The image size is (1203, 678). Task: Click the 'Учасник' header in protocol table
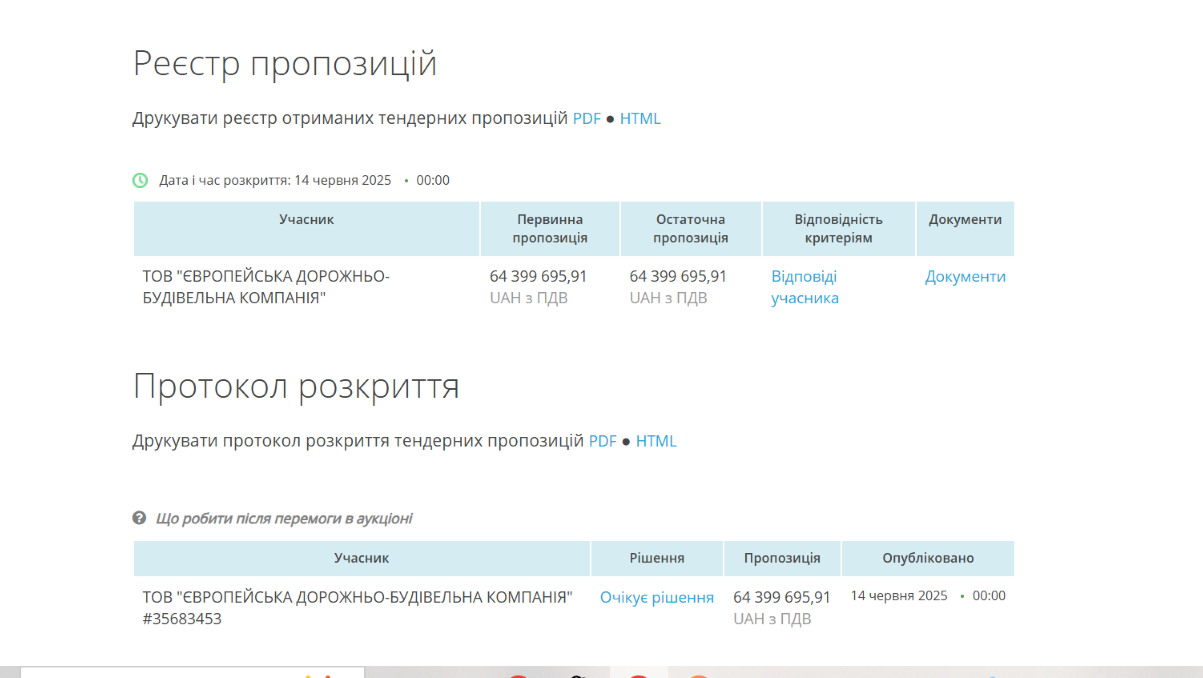(362, 558)
